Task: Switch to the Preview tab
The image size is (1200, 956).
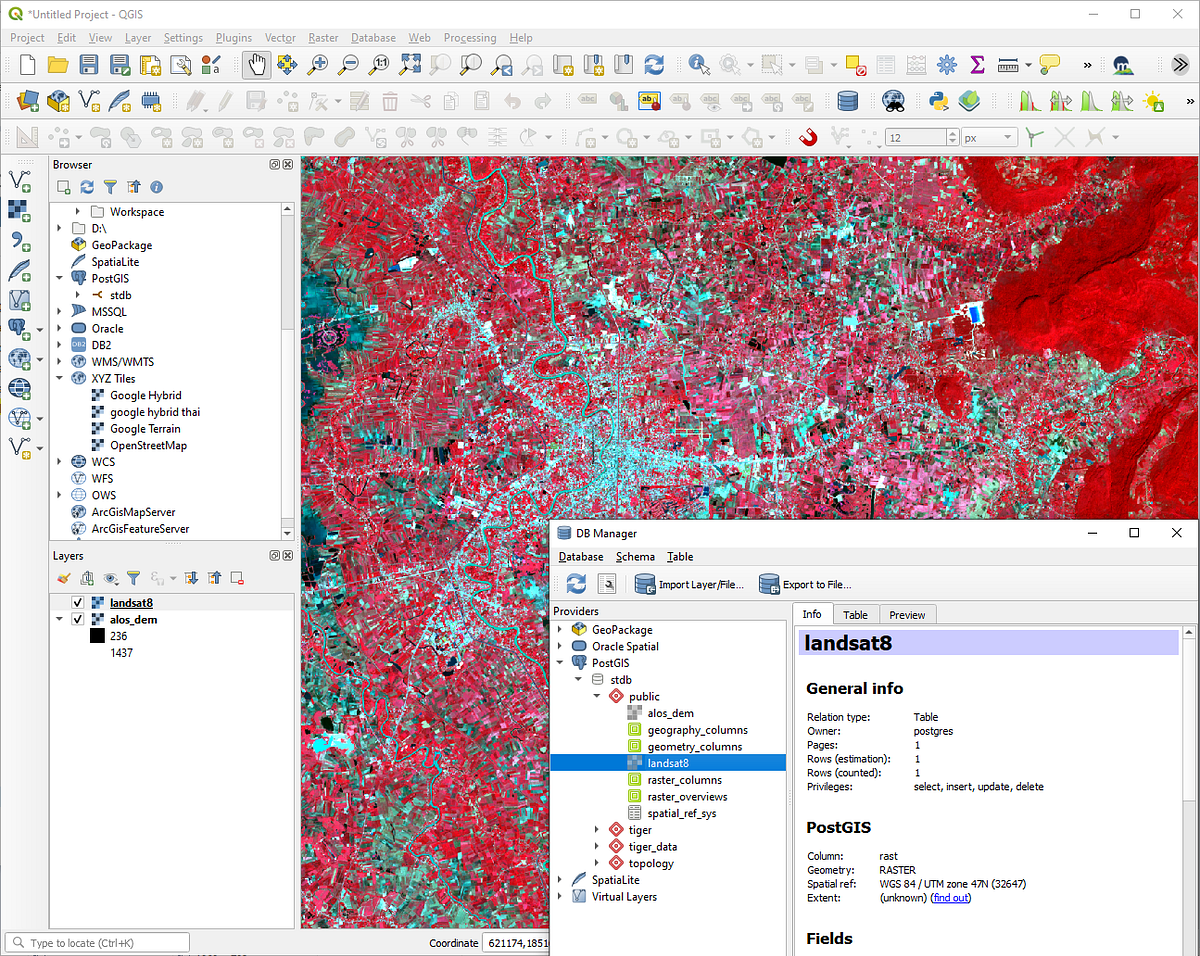Action: (x=907, y=615)
